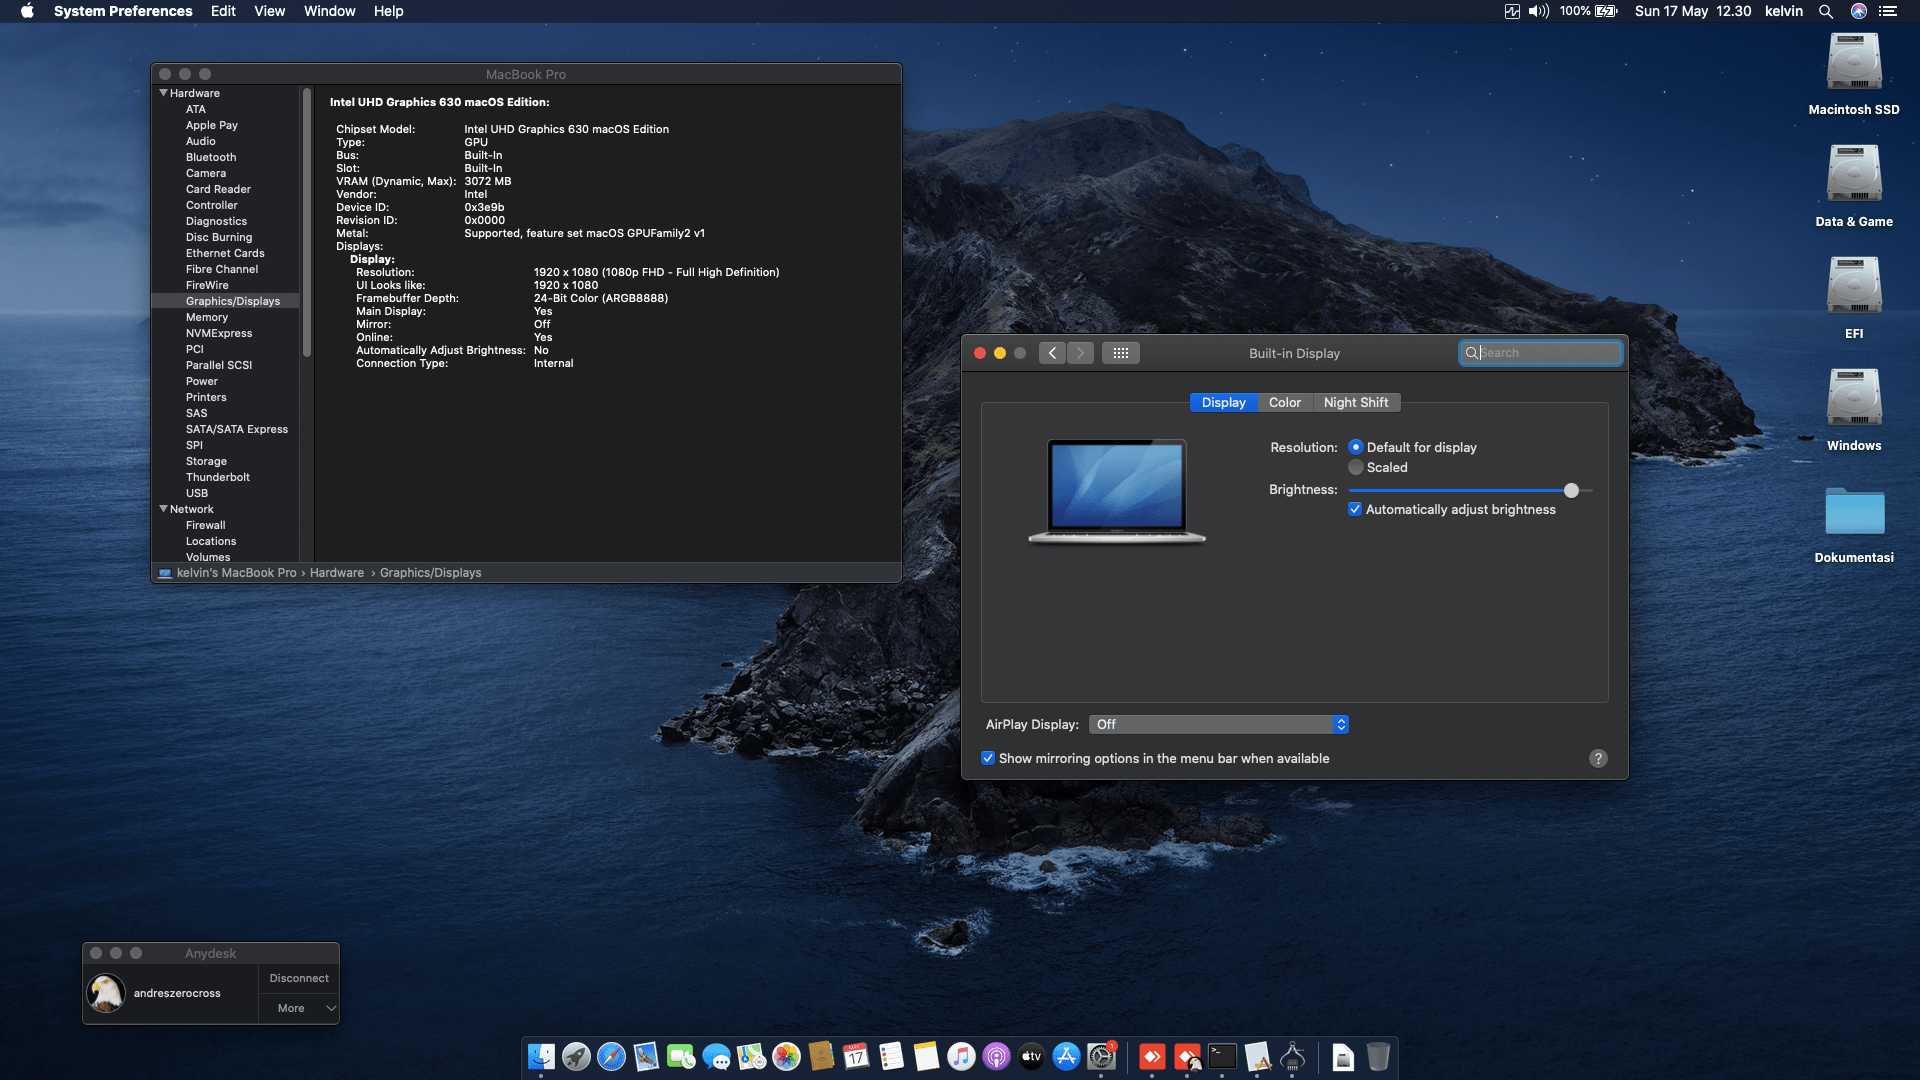1920x1080 pixels.
Task: Open Apple TV from the dock
Action: 1031,1057
